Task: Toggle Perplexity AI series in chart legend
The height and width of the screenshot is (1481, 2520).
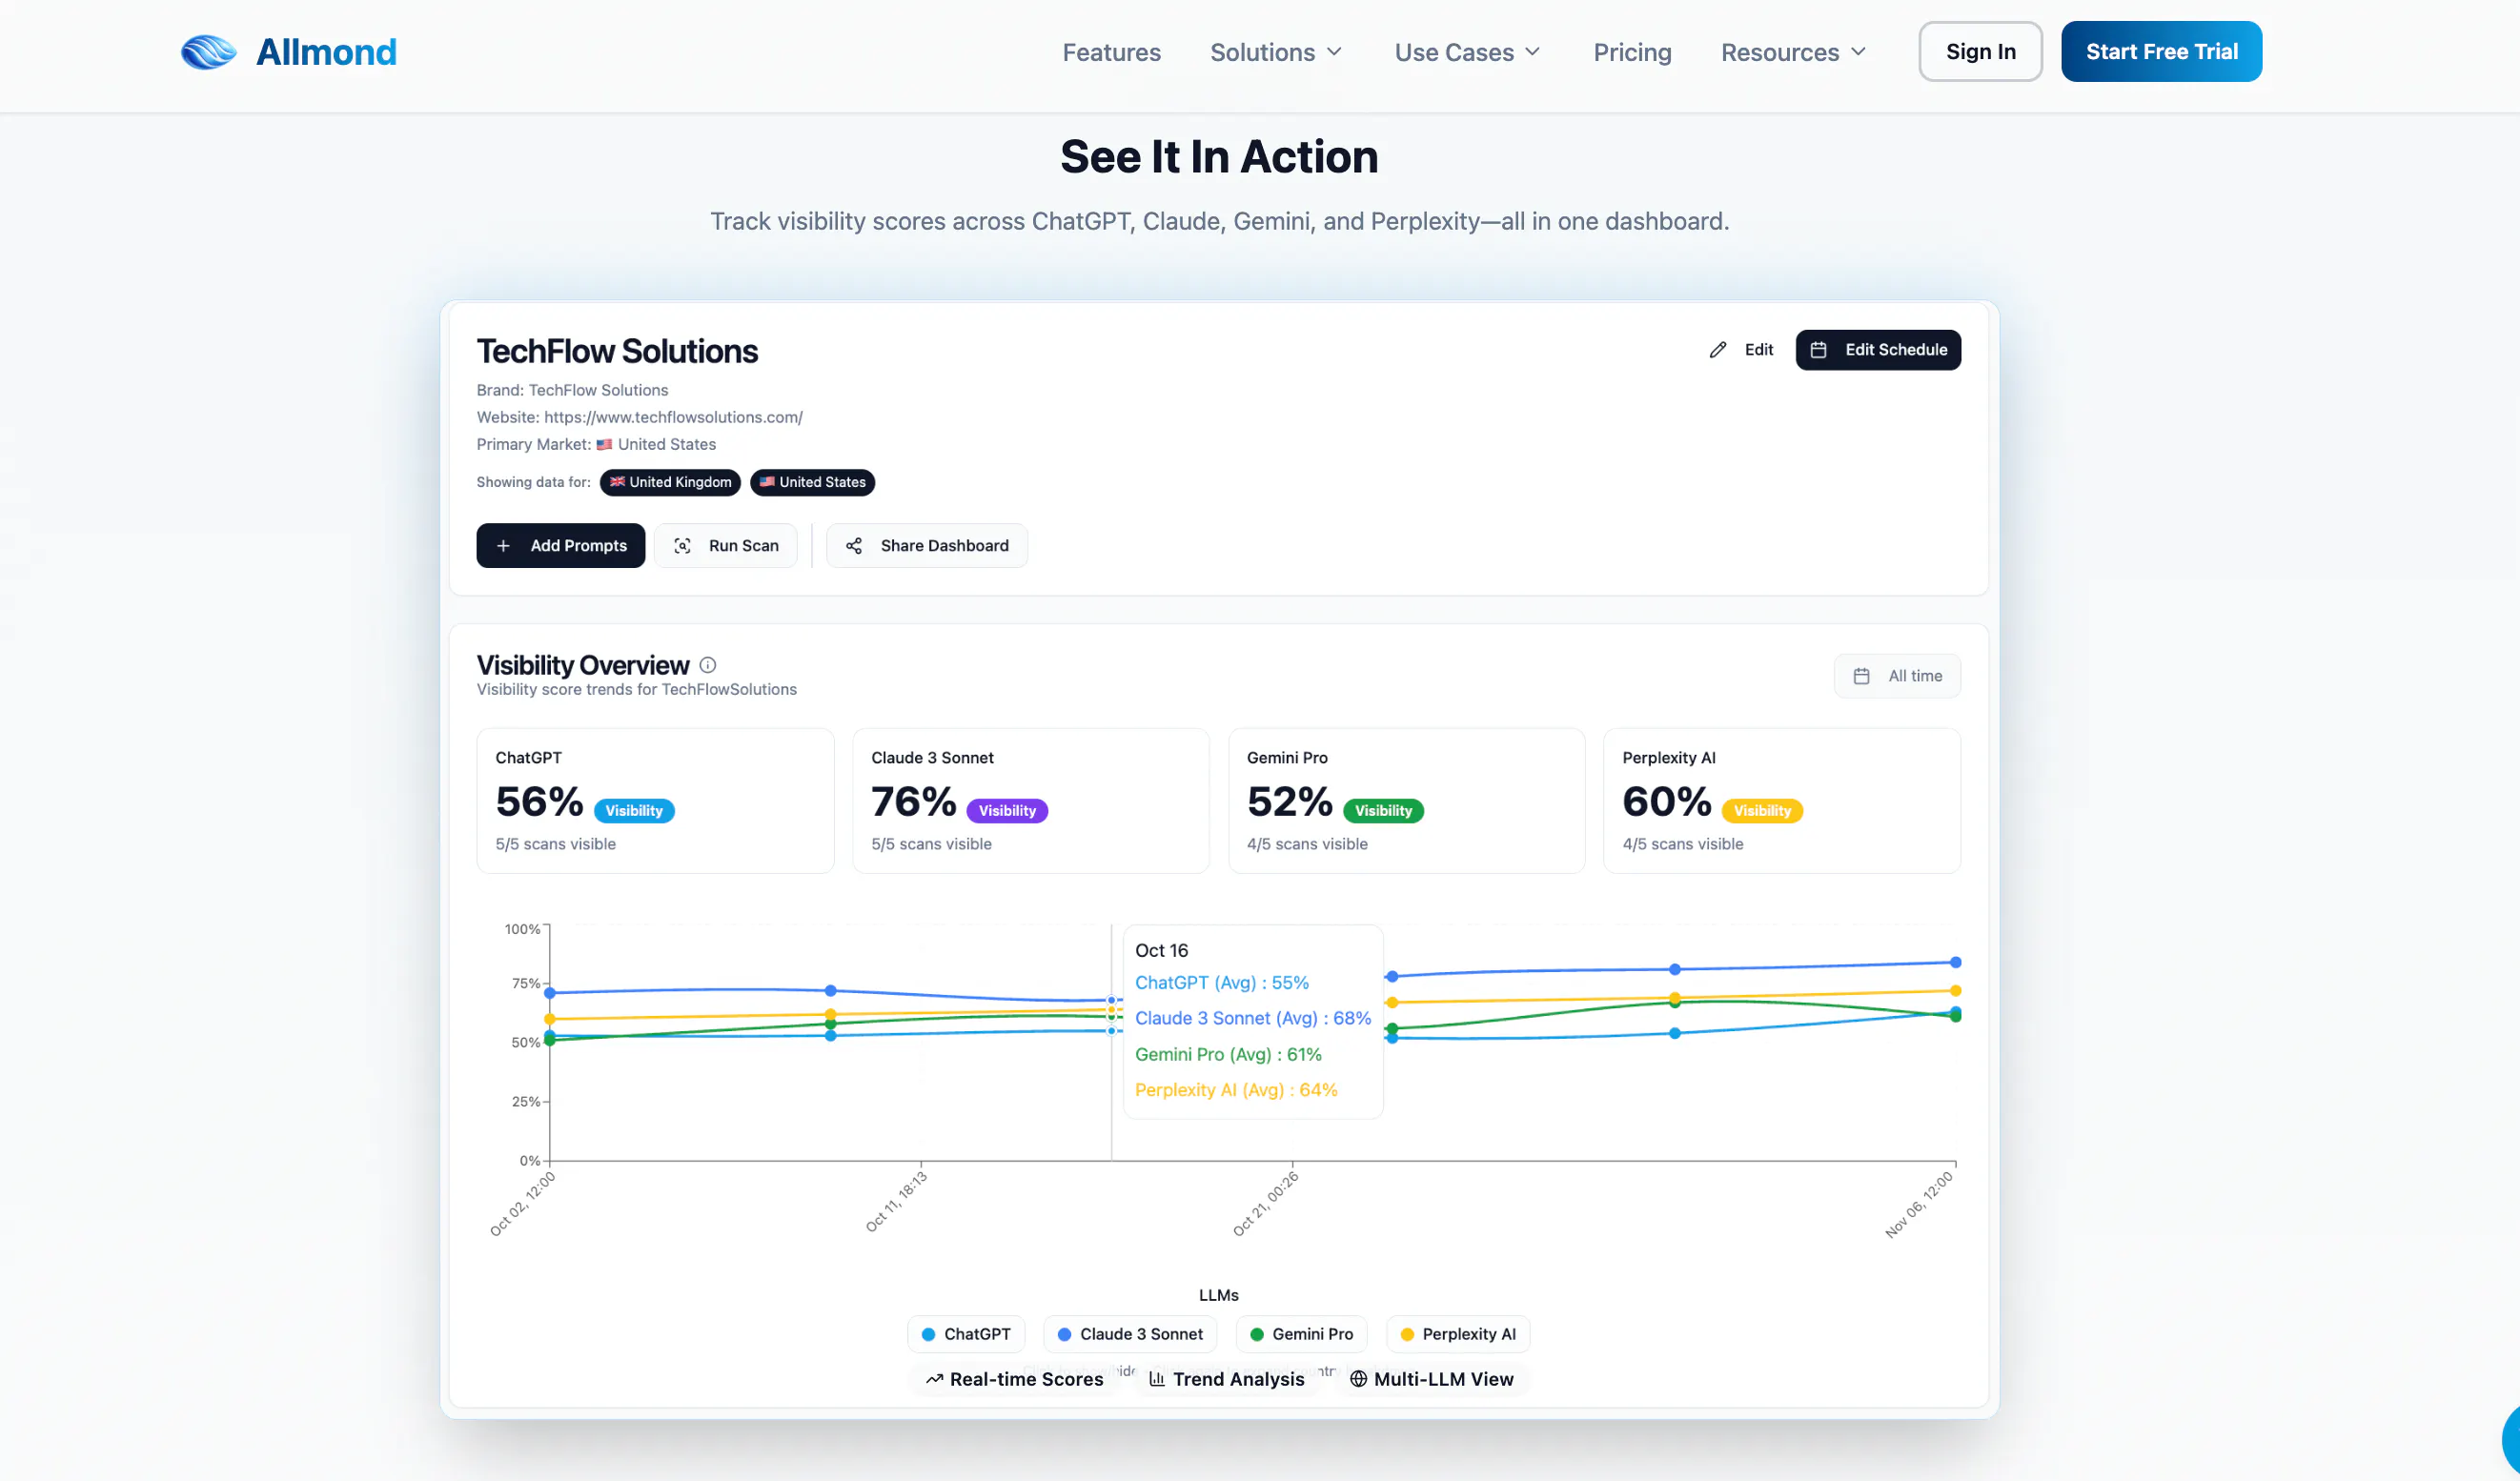Action: point(1458,1334)
